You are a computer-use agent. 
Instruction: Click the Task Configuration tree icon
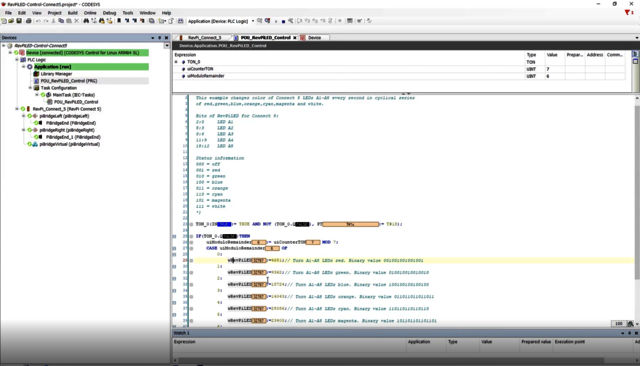36,88
